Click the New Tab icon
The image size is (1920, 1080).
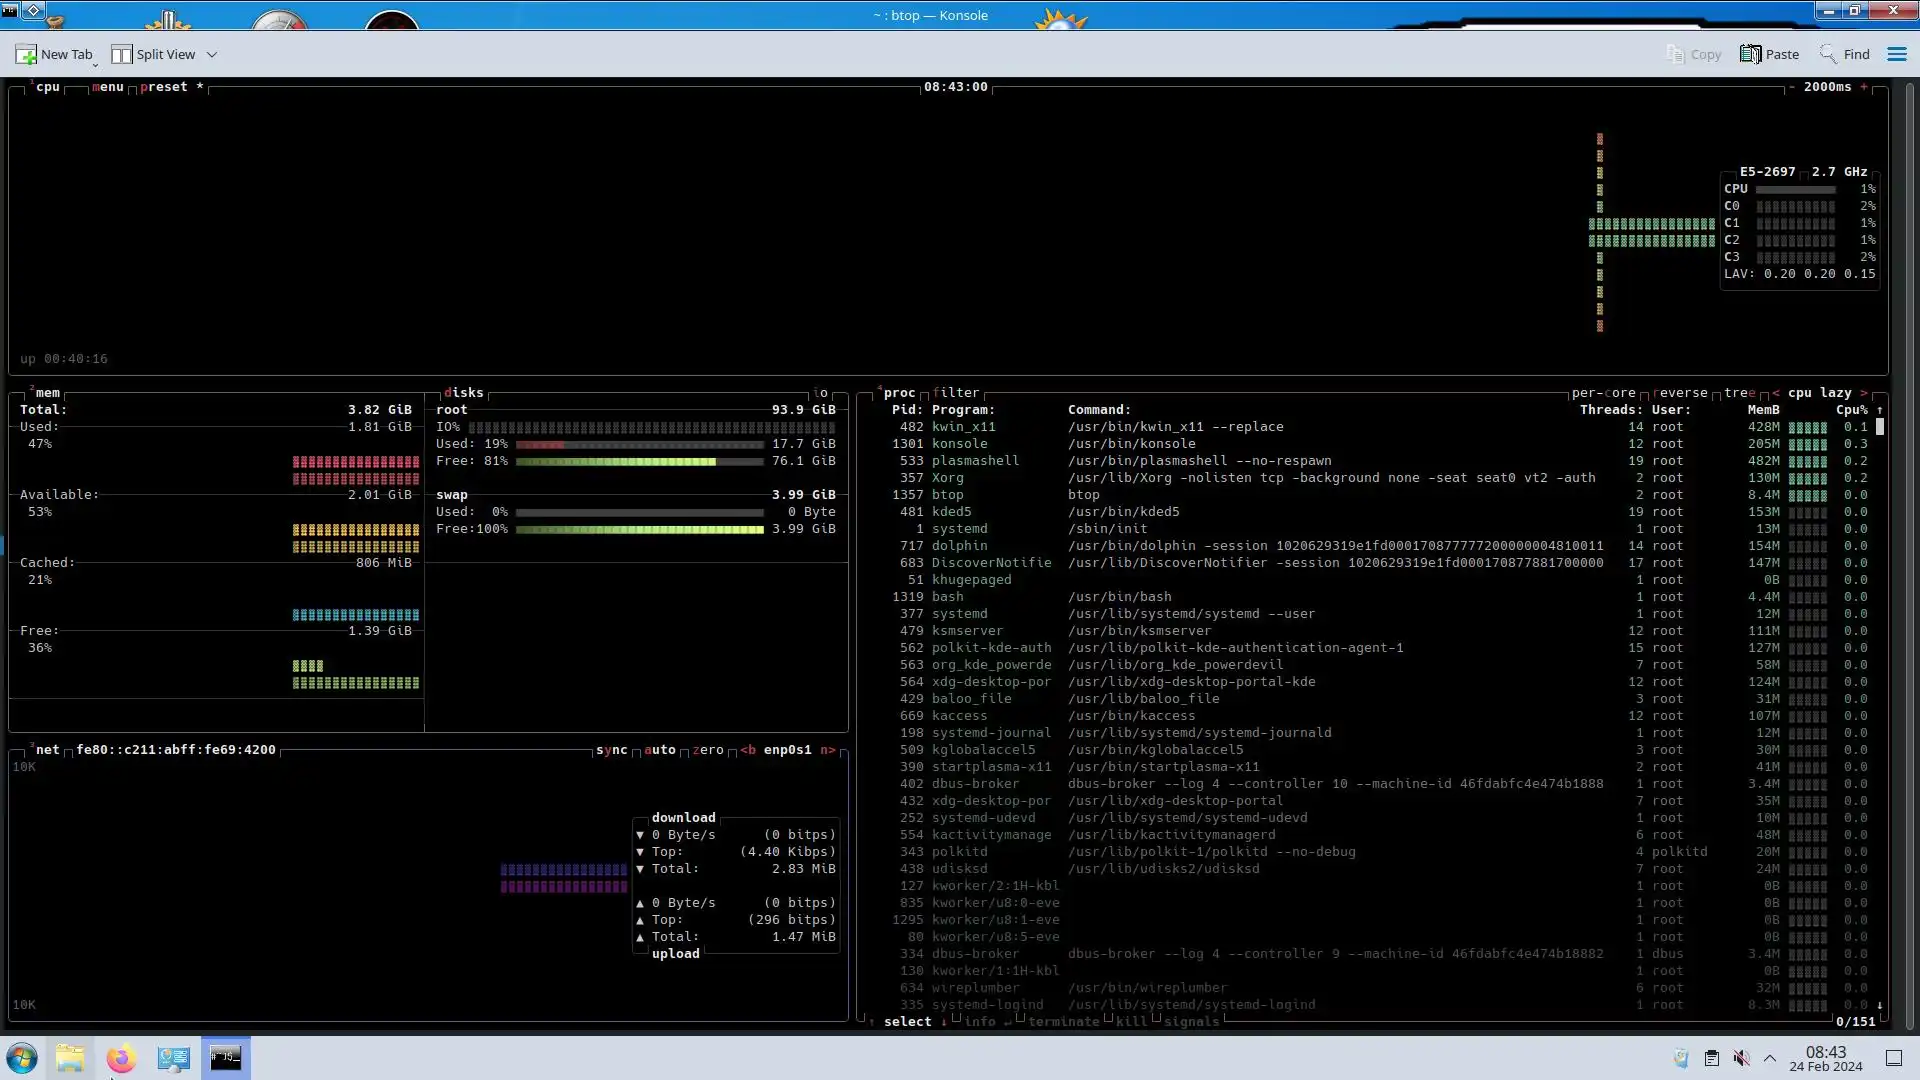[x=26, y=55]
